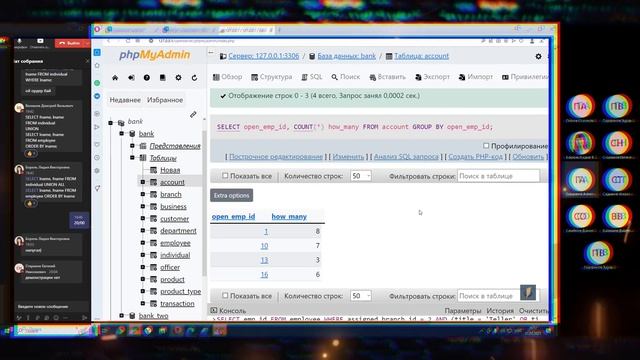640x360 pixels.
Task: Sort by open_emp_id column header
Action: pos(233,217)
